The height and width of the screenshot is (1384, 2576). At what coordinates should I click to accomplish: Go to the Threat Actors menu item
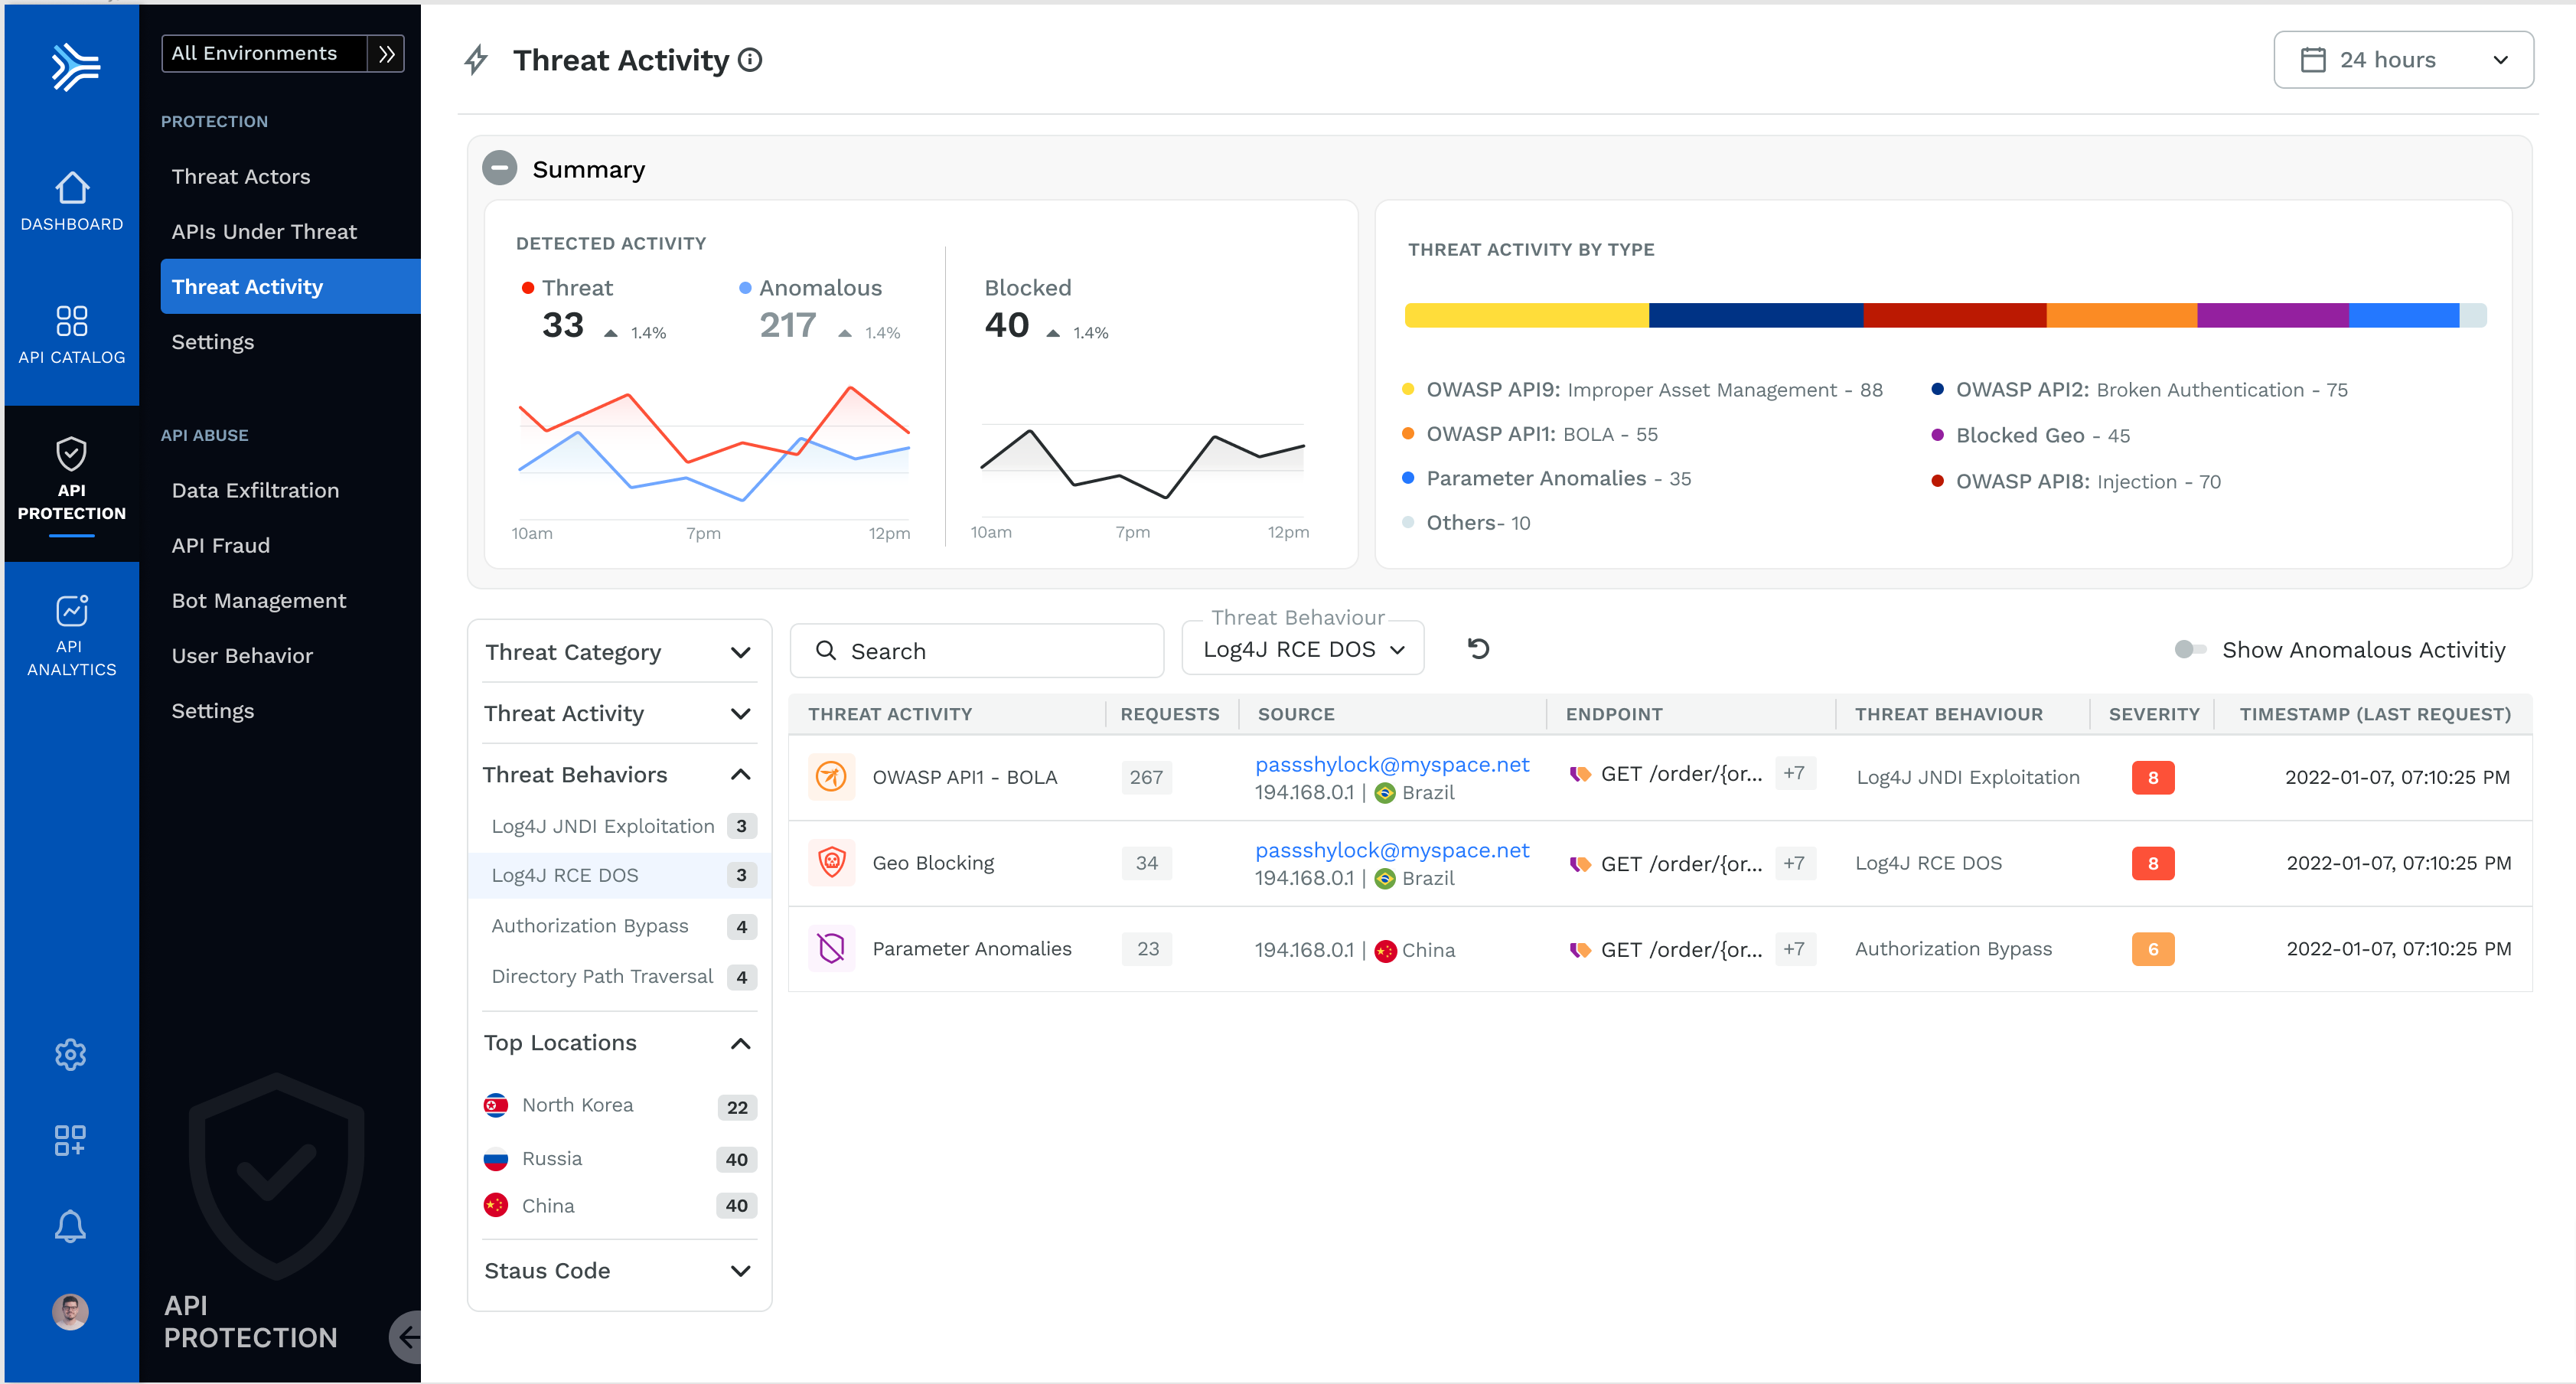click(x=241, y=176)
